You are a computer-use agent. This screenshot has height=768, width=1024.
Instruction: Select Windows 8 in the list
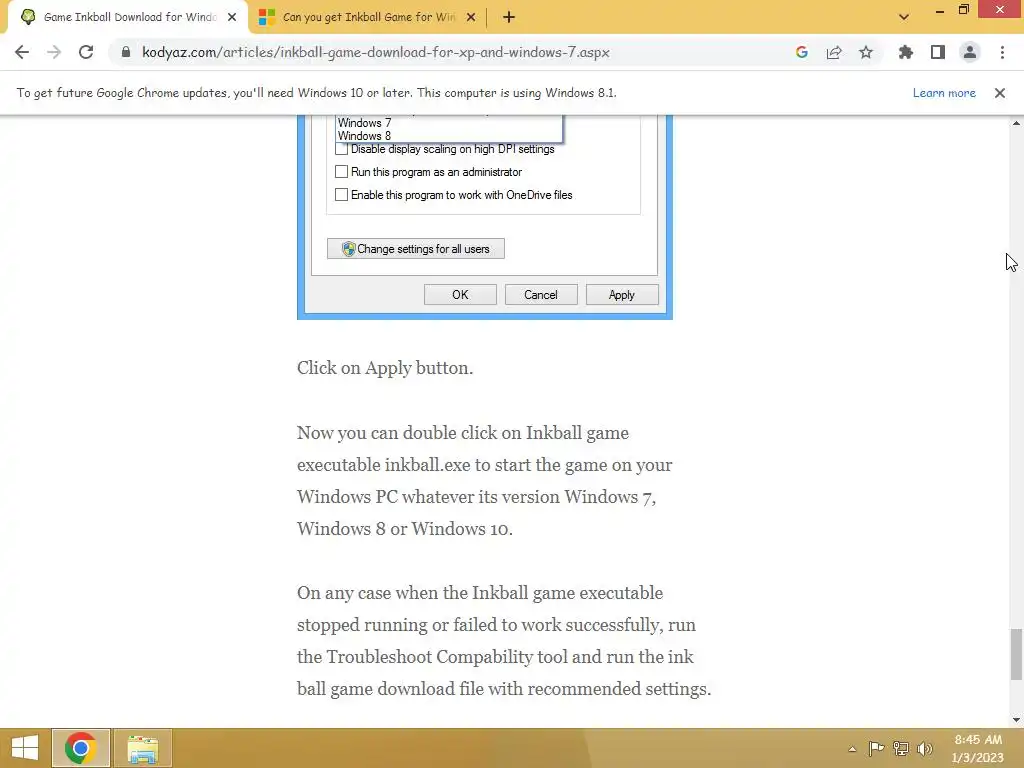point(364,136)
